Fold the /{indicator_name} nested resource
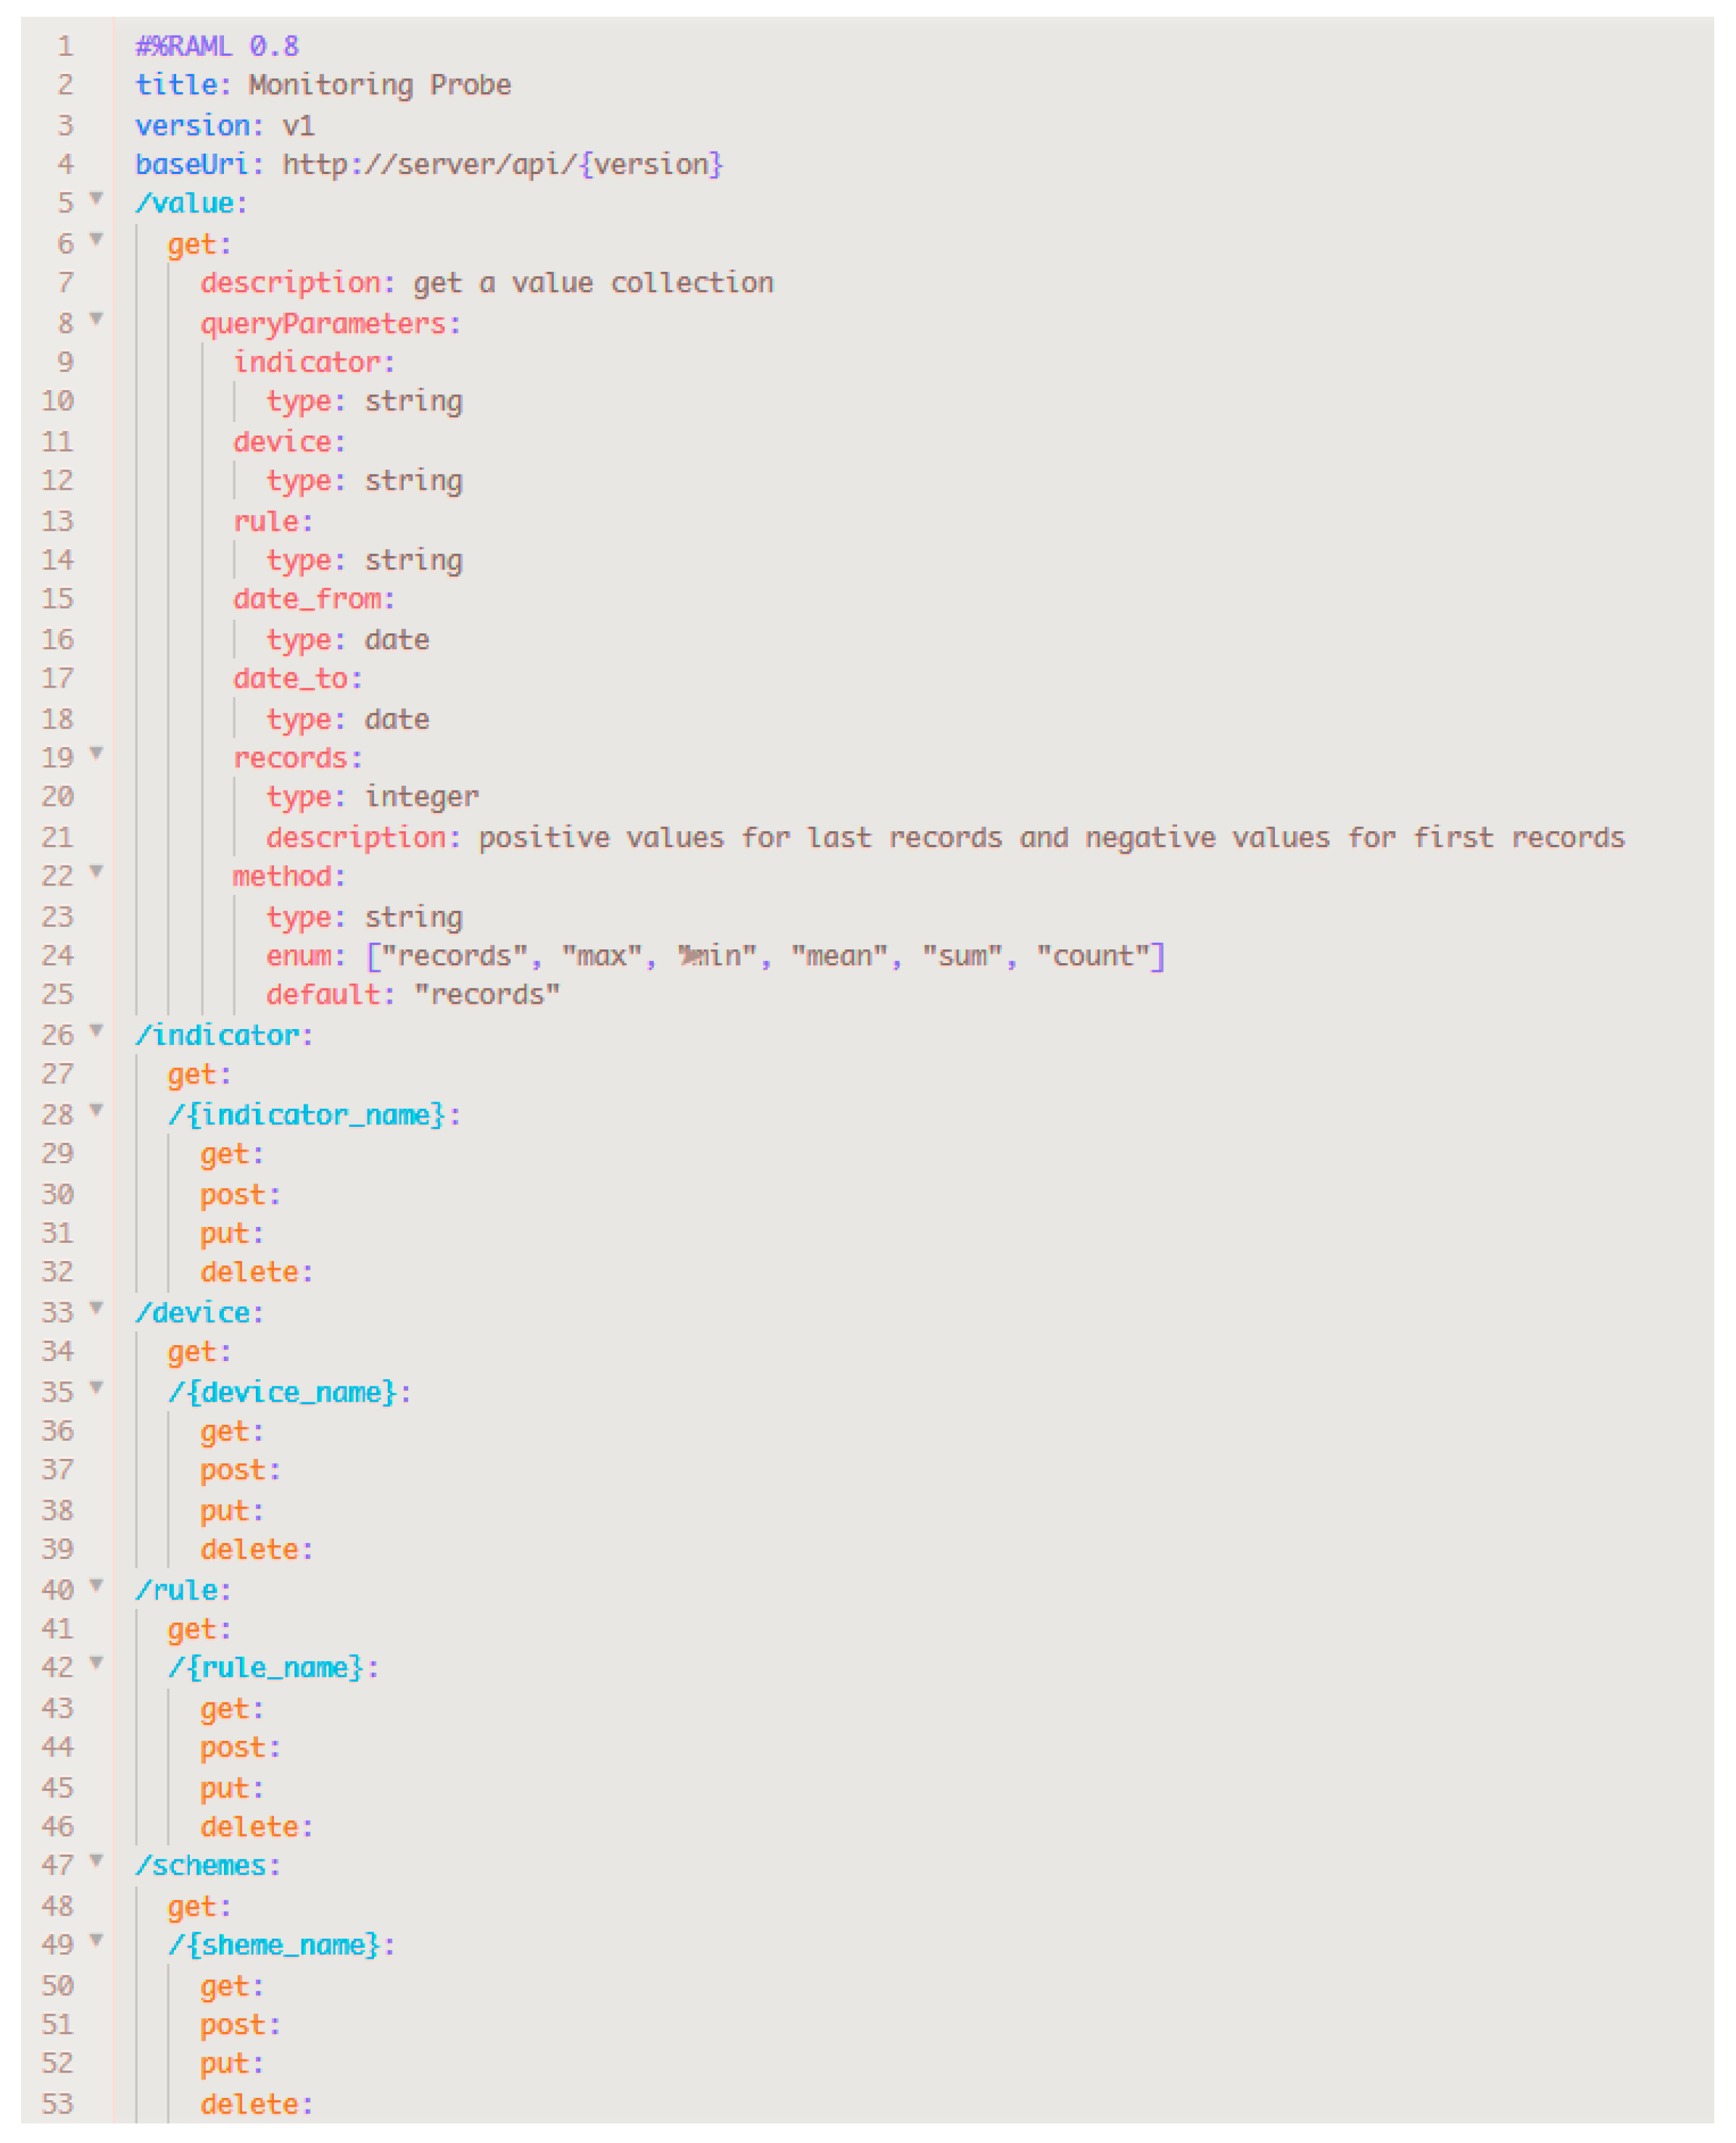 click(97, 1110)
